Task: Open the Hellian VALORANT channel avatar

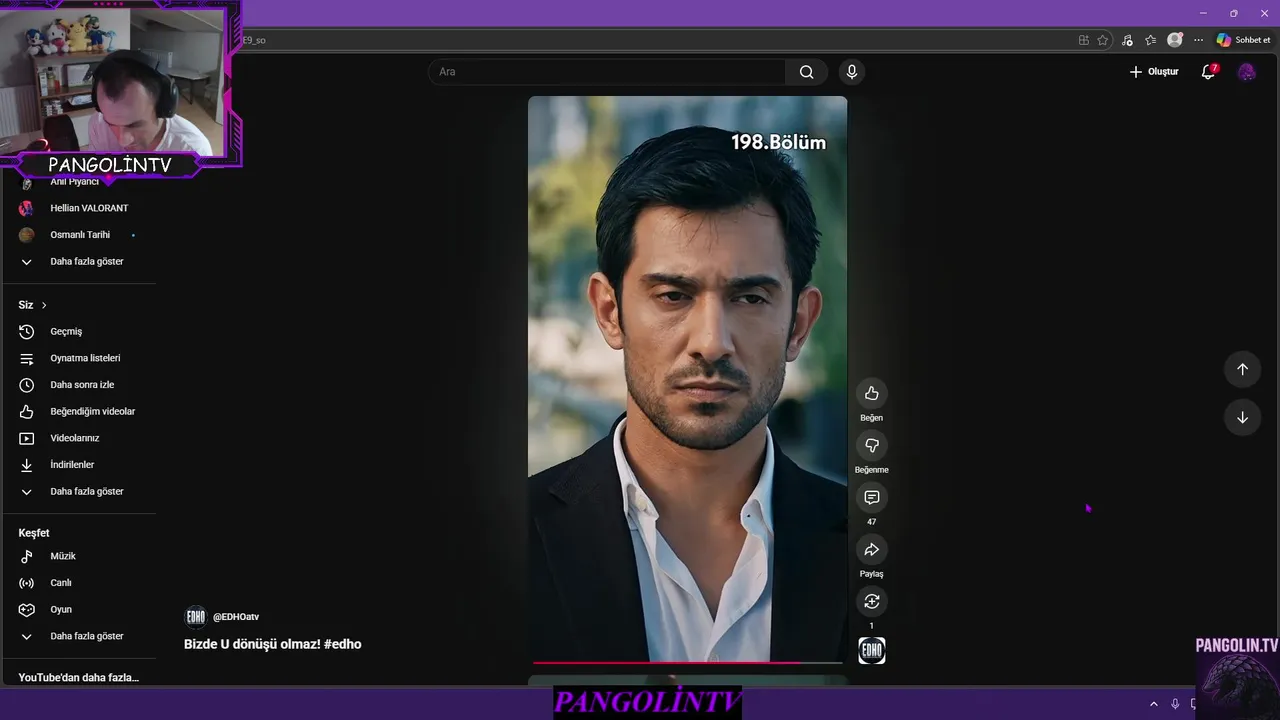Action: coord(27,208)
